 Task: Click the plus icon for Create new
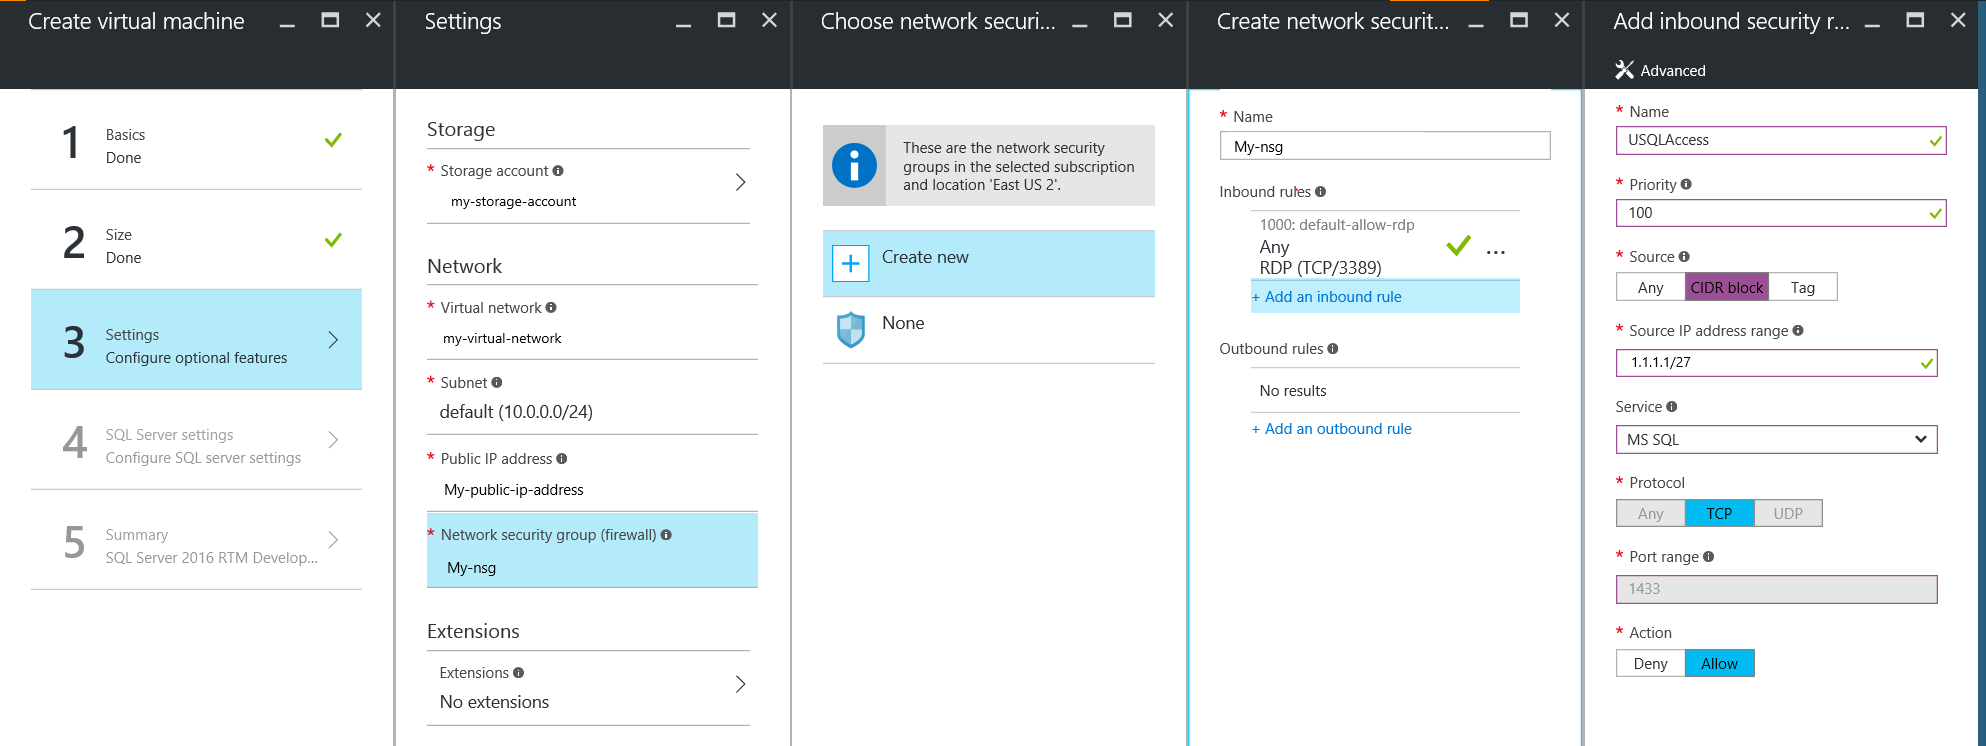click(850, 264)
